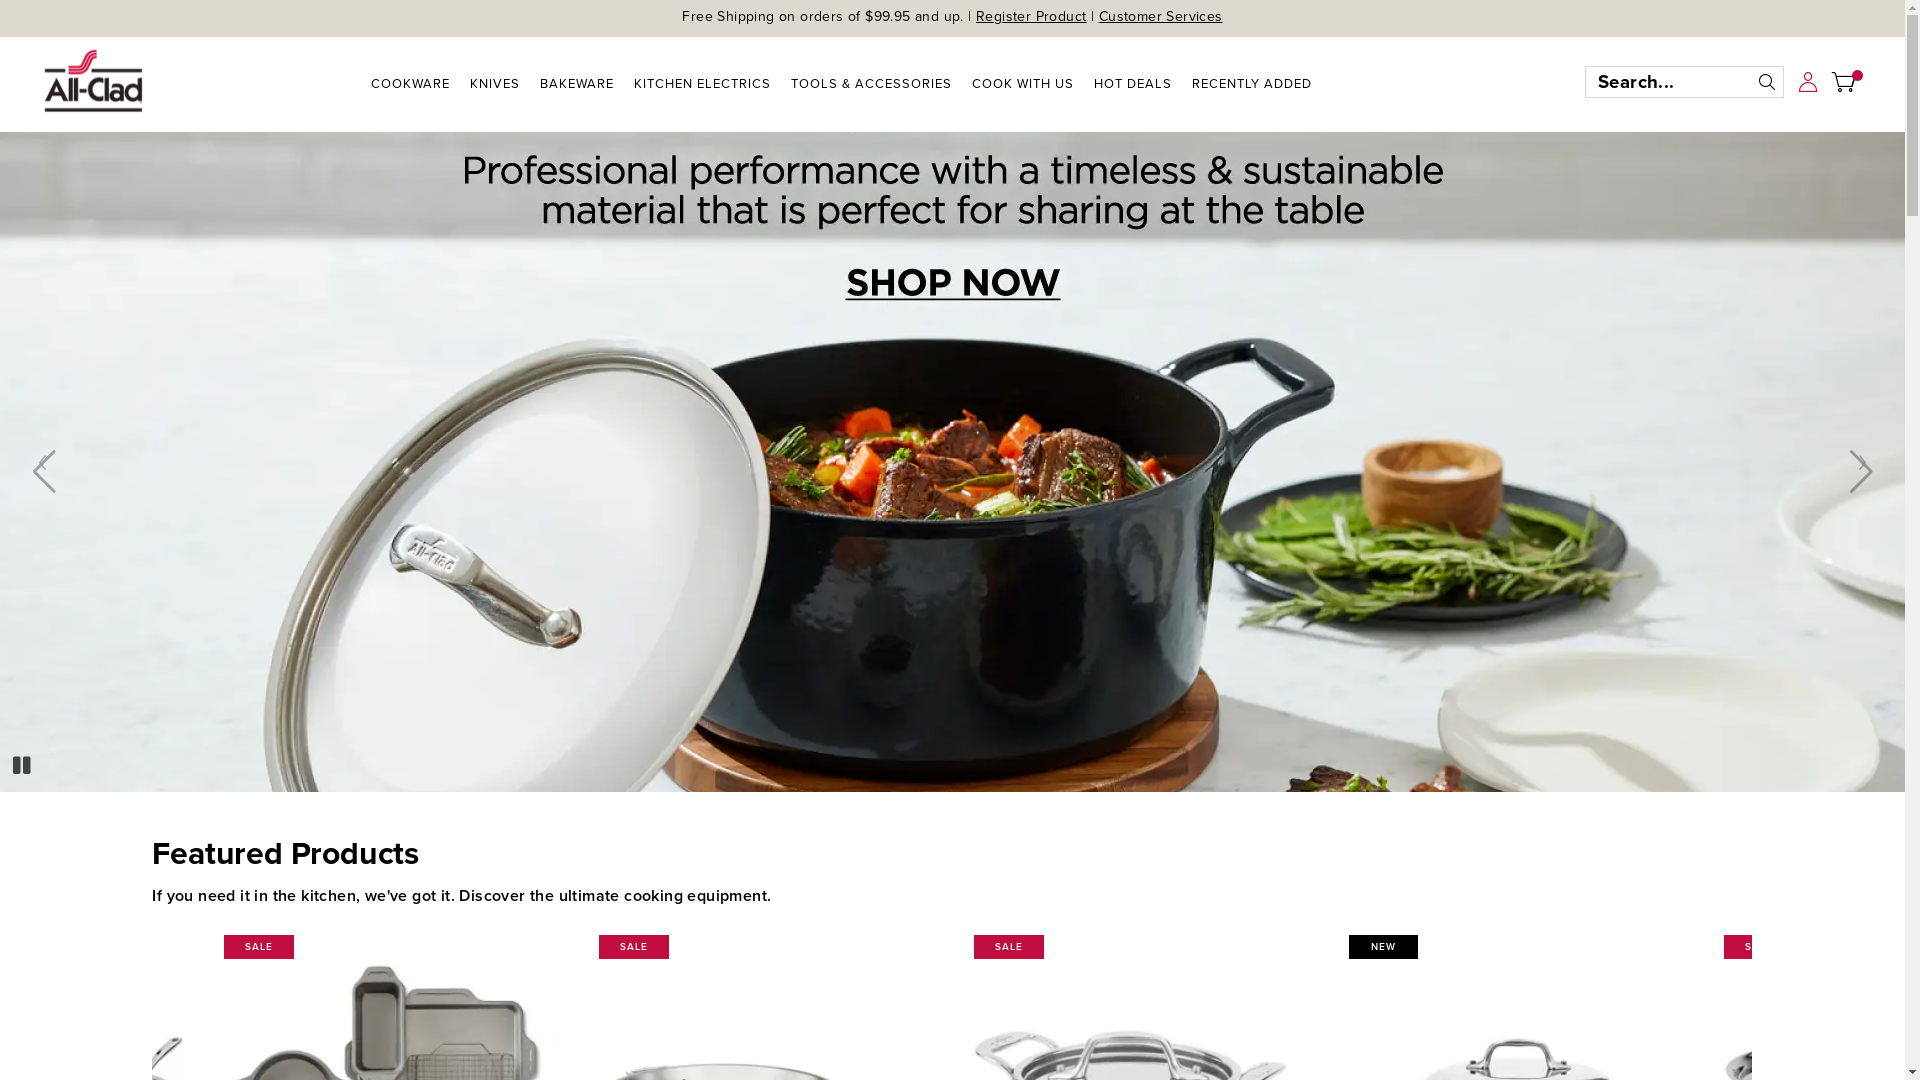Viewport: 1920px width, 1080px height.
Task: Open the Cookware menu
Action: click(x=410, y=84)
